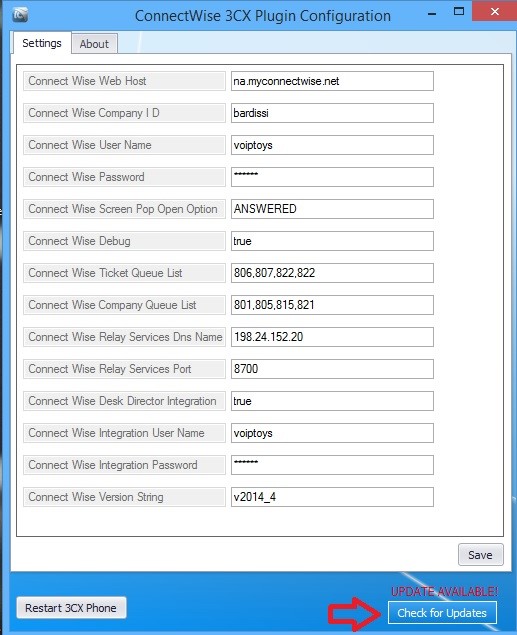Click the ConnectWise 3CX Plugin Configuration title
Viewport: 517px width, 635px height.
coord(263,16)
